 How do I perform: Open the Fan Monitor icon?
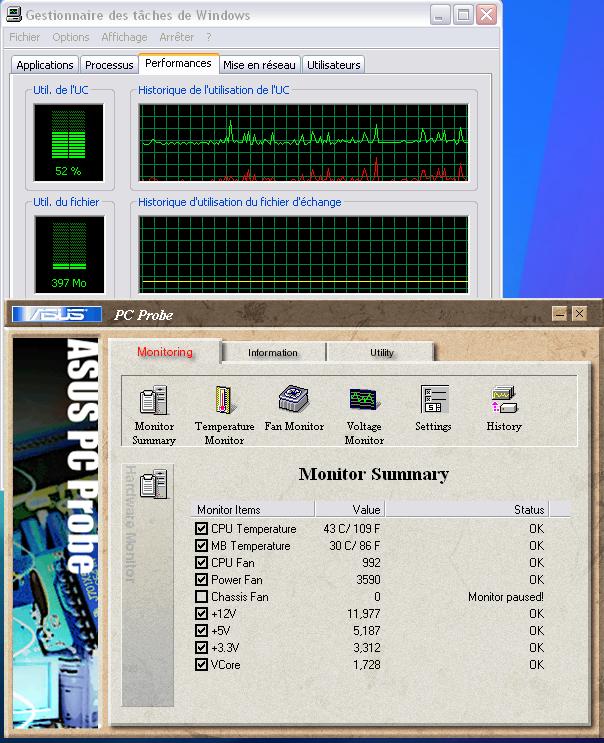(x=294, y=399)
